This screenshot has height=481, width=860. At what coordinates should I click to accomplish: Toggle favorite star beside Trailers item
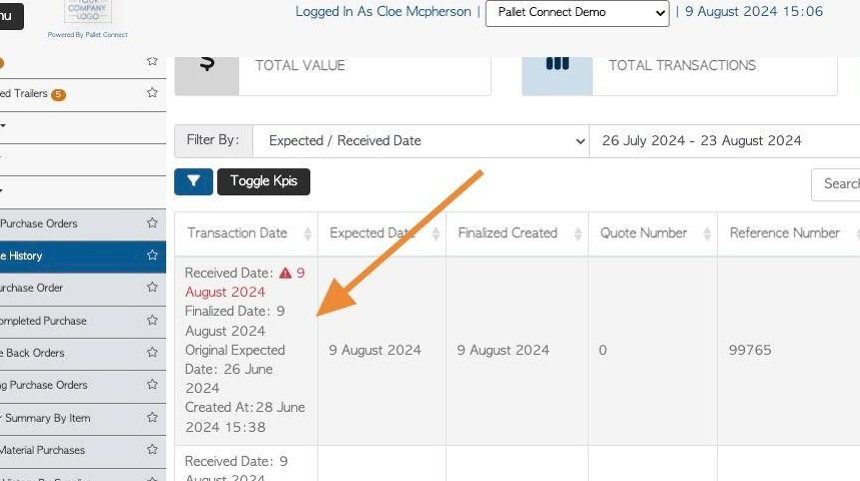click(x=152, y=93)
